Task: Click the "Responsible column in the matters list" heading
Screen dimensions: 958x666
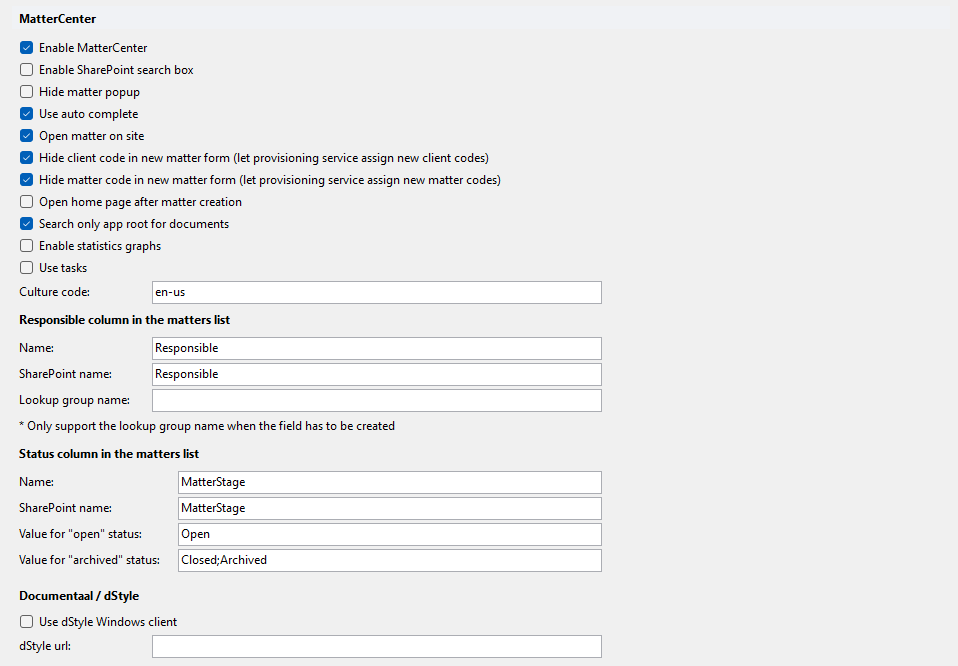Action: (x=125, y=320)
